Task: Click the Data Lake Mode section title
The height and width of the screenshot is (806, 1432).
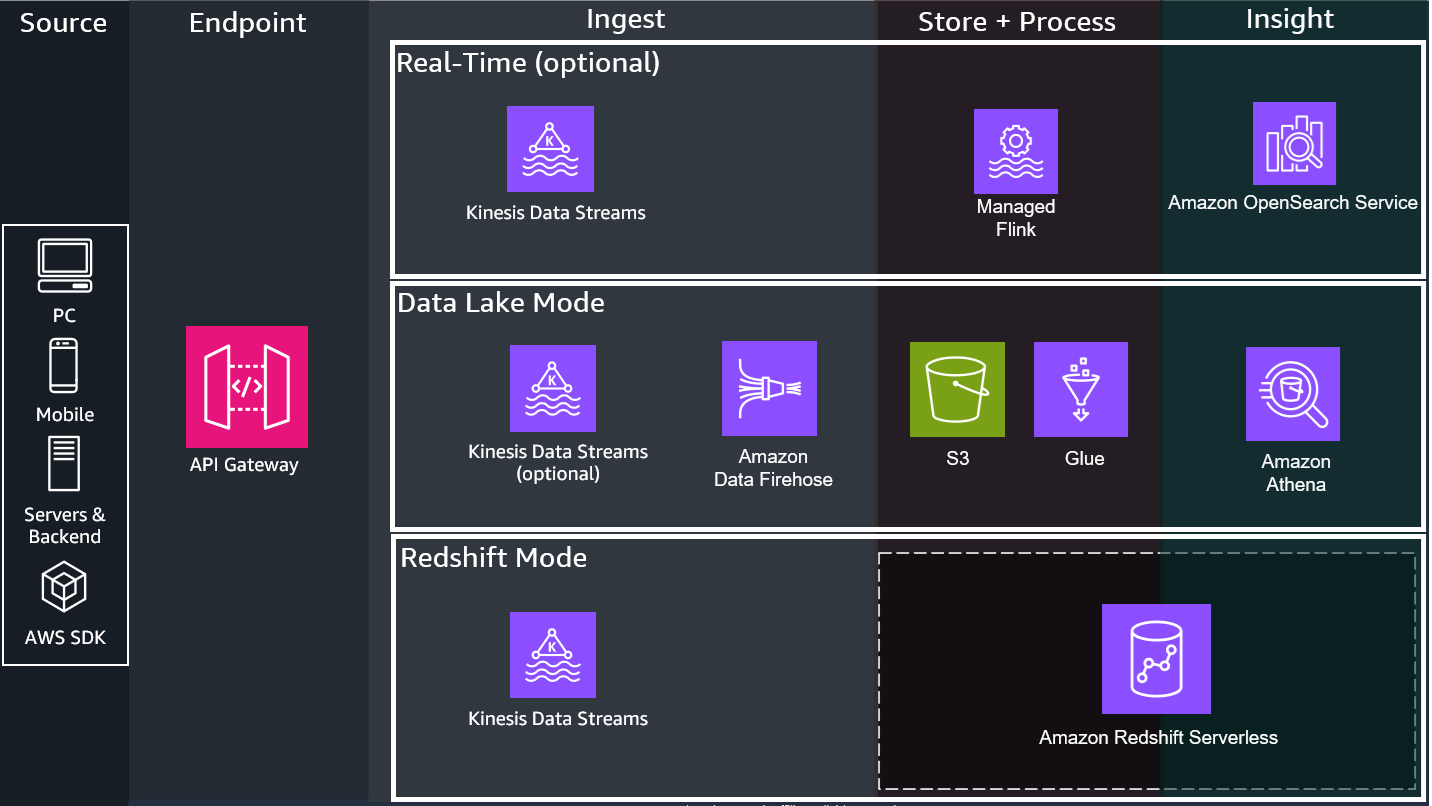Action: click(501, 302)
